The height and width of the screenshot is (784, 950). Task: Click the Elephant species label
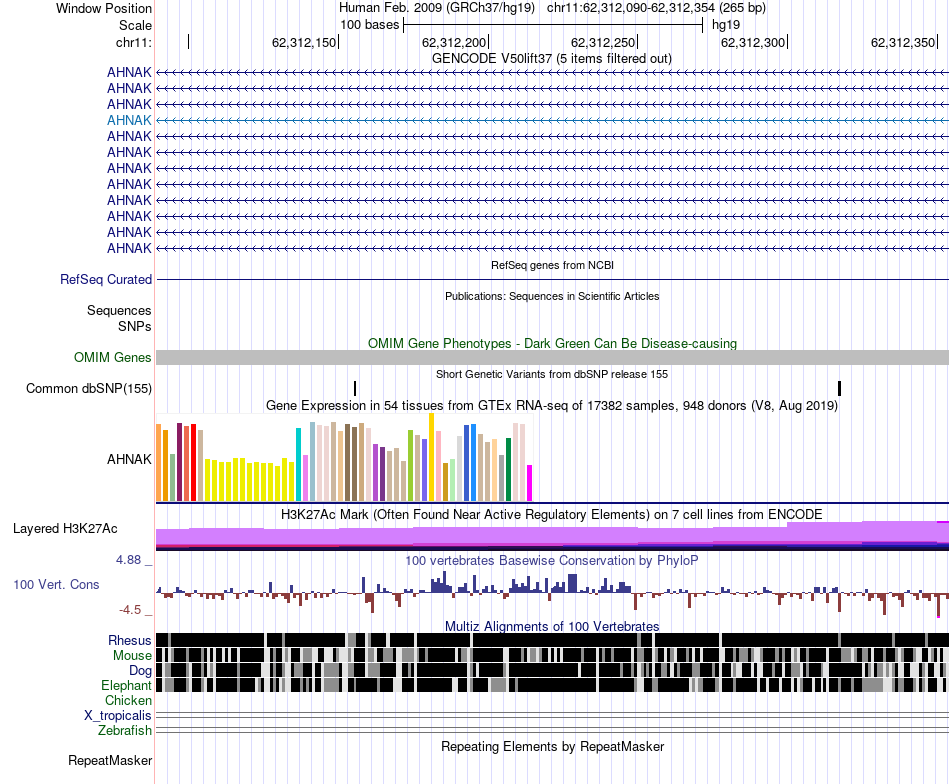click(x=127, y=686)
